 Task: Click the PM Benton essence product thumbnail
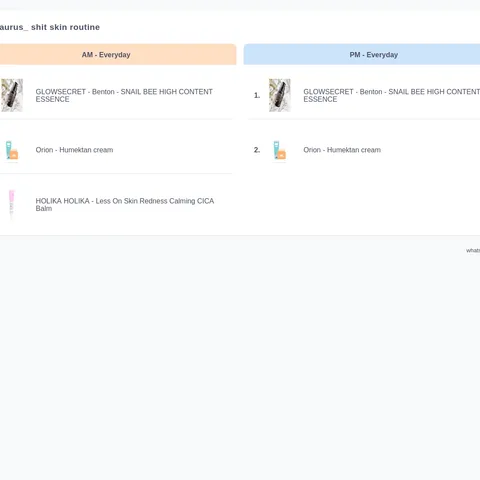[x=280, y=95]
